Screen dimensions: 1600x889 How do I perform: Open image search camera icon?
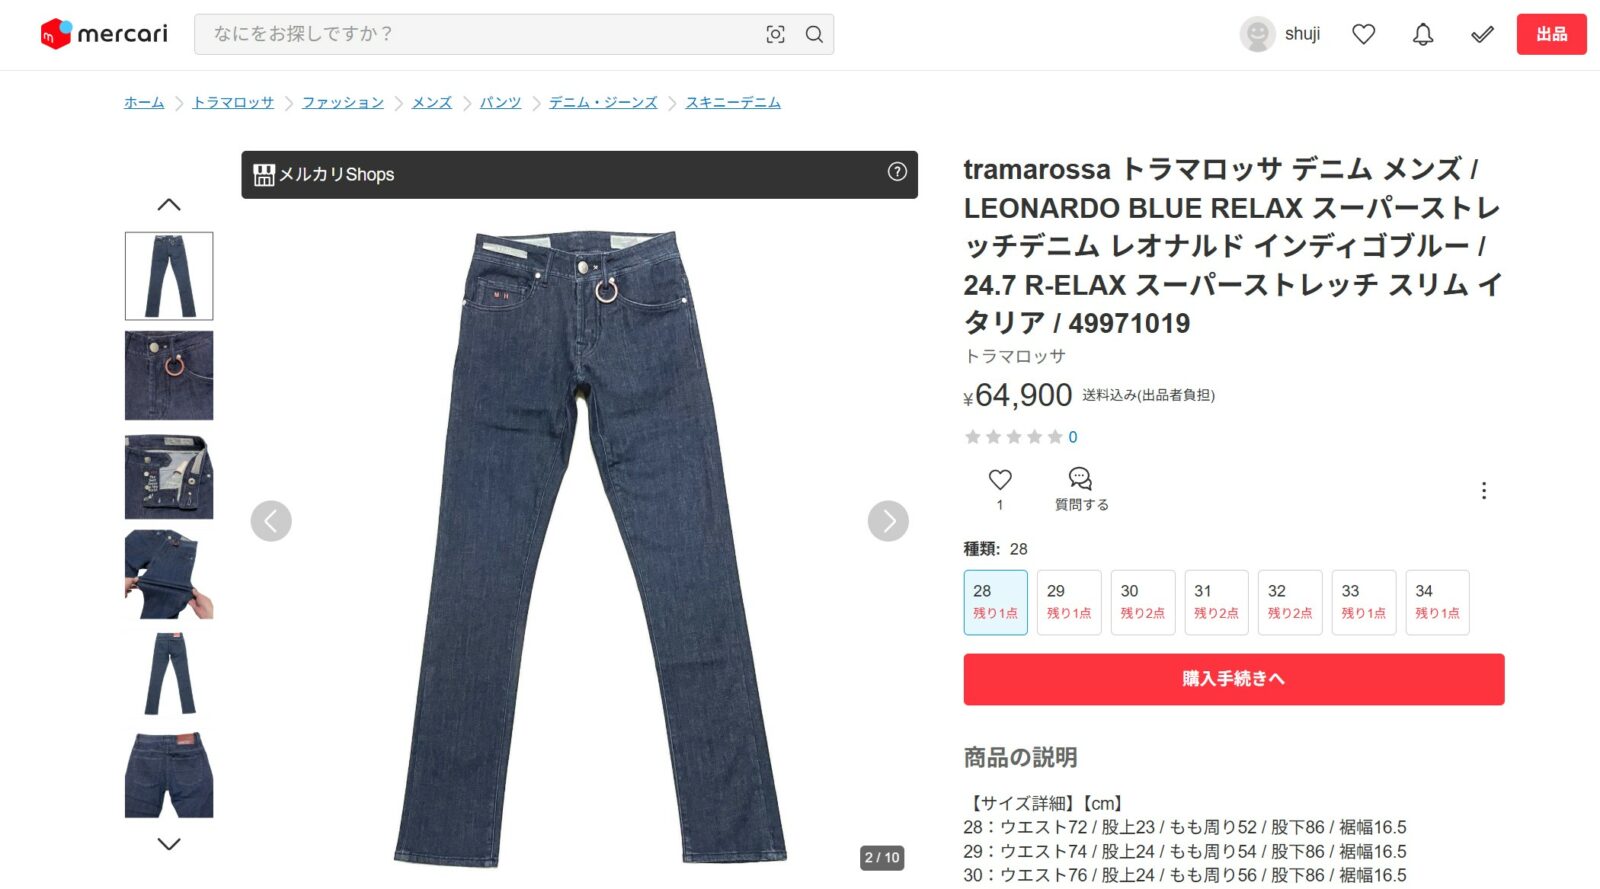[775, 34]
